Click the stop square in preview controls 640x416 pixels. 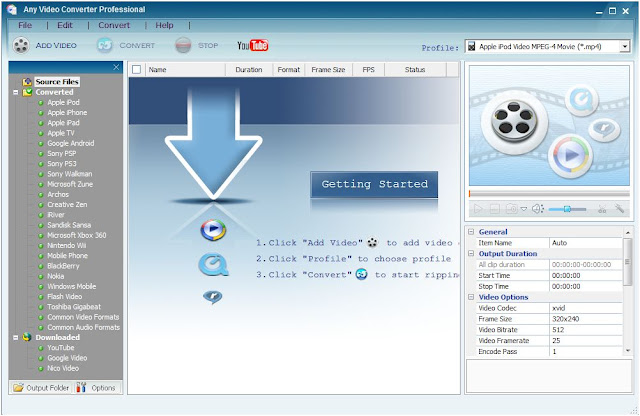(494, 209)
